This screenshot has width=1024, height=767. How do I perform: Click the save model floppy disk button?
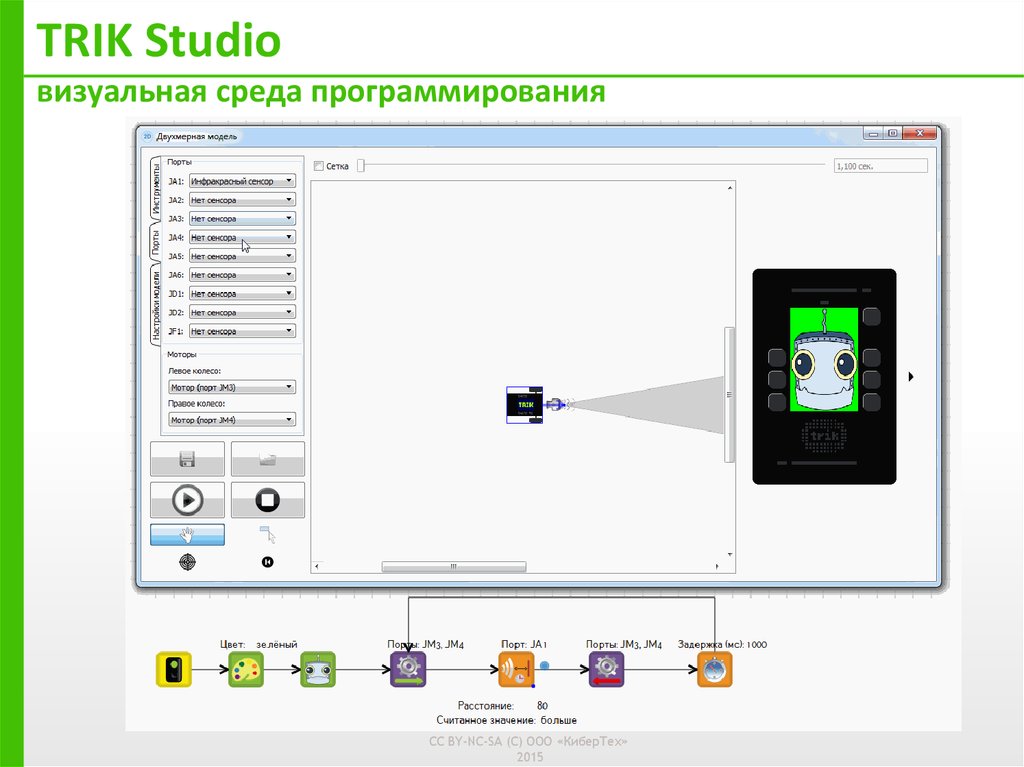pos(187,459)
